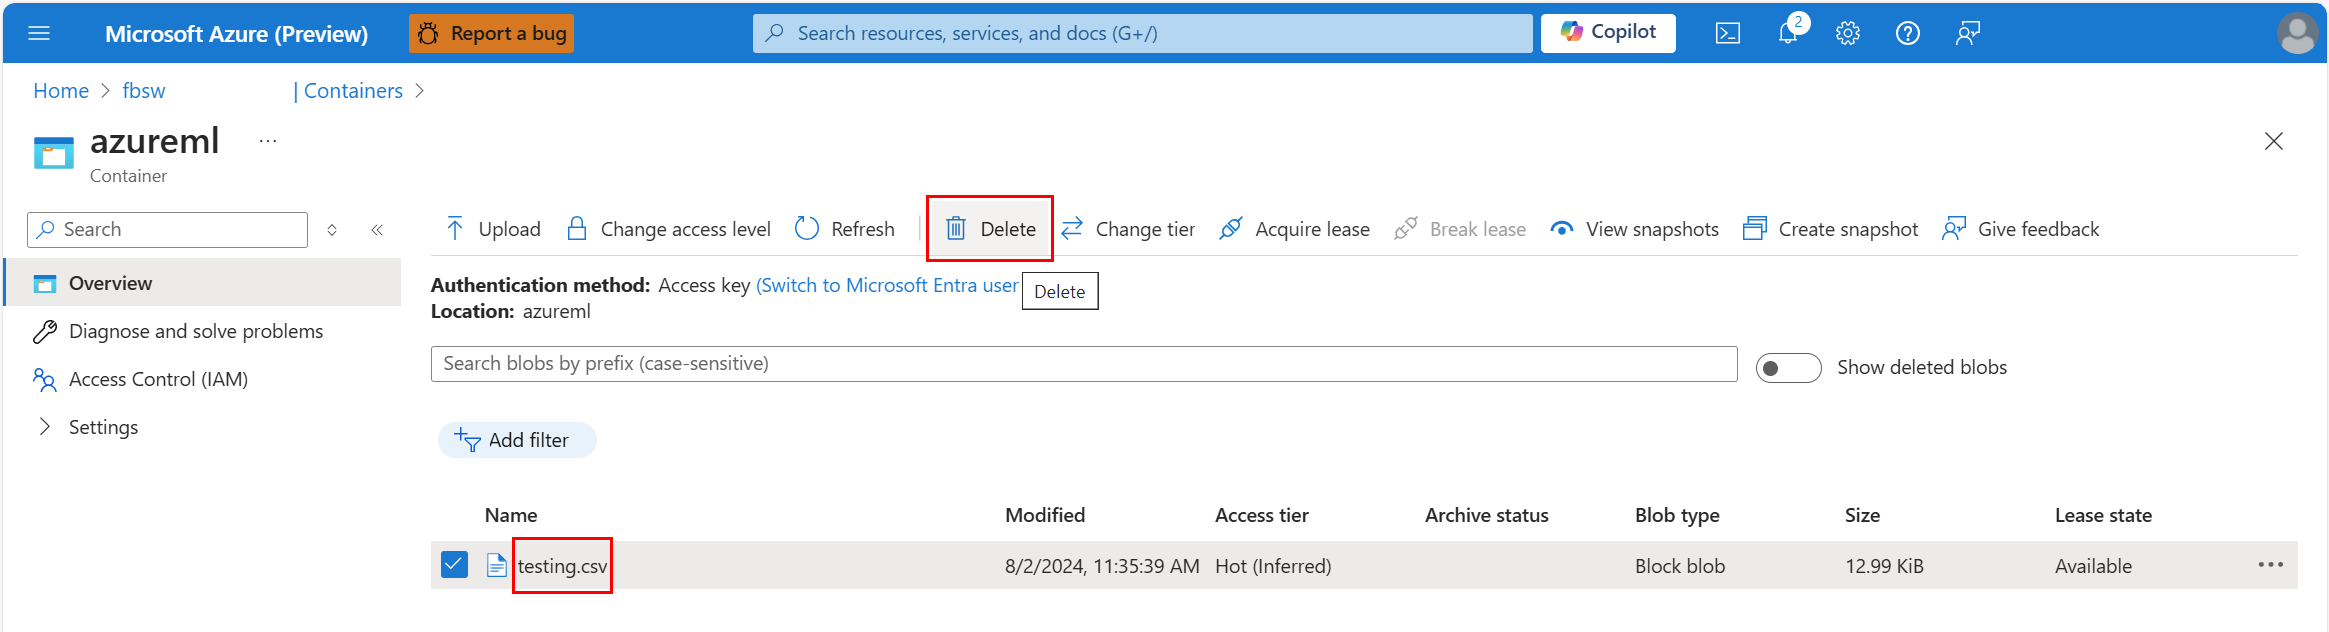2329x632 pixels.
Task: Open Diagnose and solve problems
Action: point(195,331)
